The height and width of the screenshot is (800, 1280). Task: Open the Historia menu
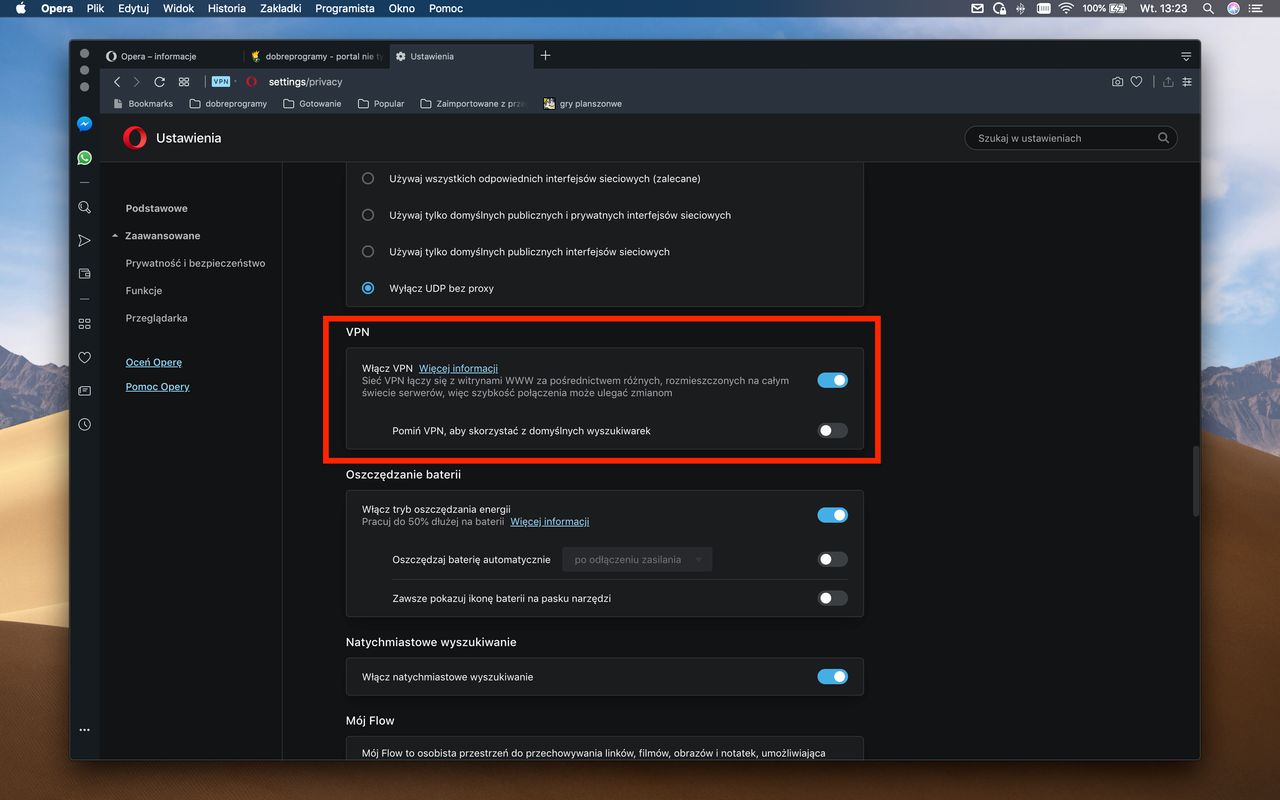[x=227, y=8]
